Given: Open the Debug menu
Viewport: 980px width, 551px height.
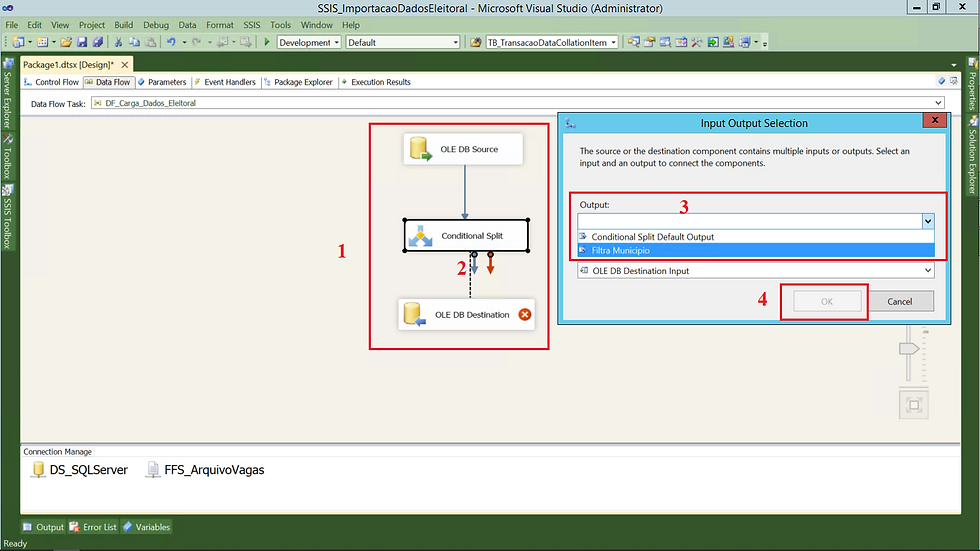Looking at the screenshot, I should [156, 25].
